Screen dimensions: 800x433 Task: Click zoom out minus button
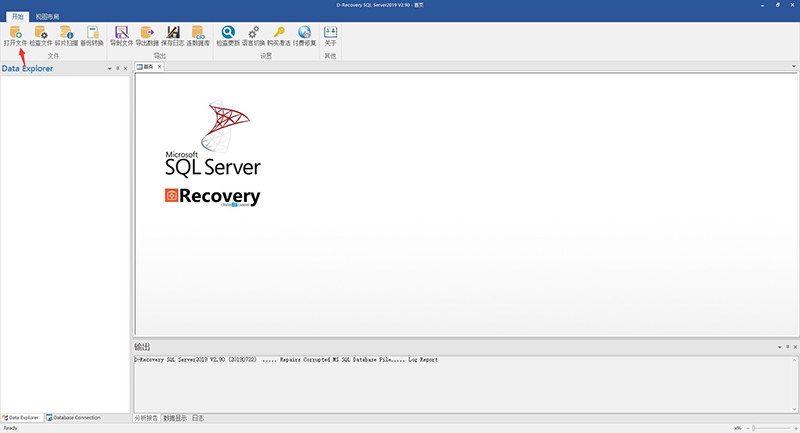click(x=748, y=428)
